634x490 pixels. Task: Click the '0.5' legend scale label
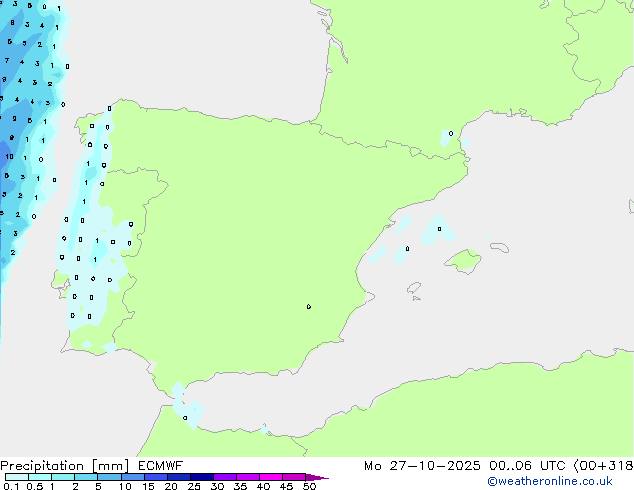pyautogui.click(x=35, y=486)
